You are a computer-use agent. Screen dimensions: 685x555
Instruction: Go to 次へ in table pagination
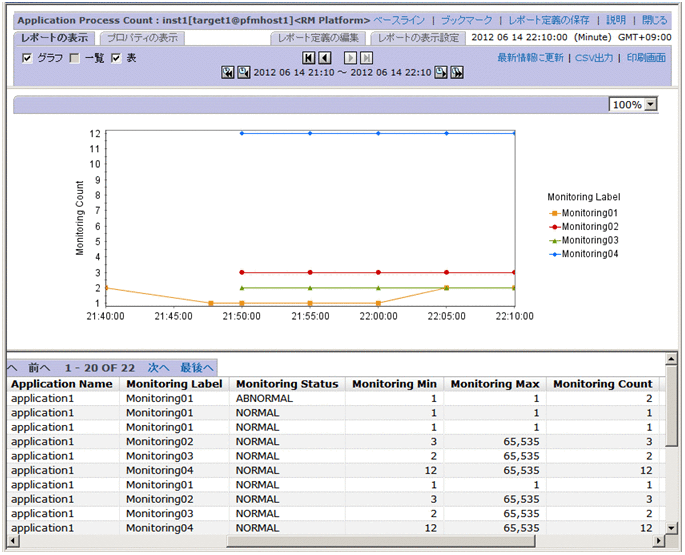pos(159,368)
